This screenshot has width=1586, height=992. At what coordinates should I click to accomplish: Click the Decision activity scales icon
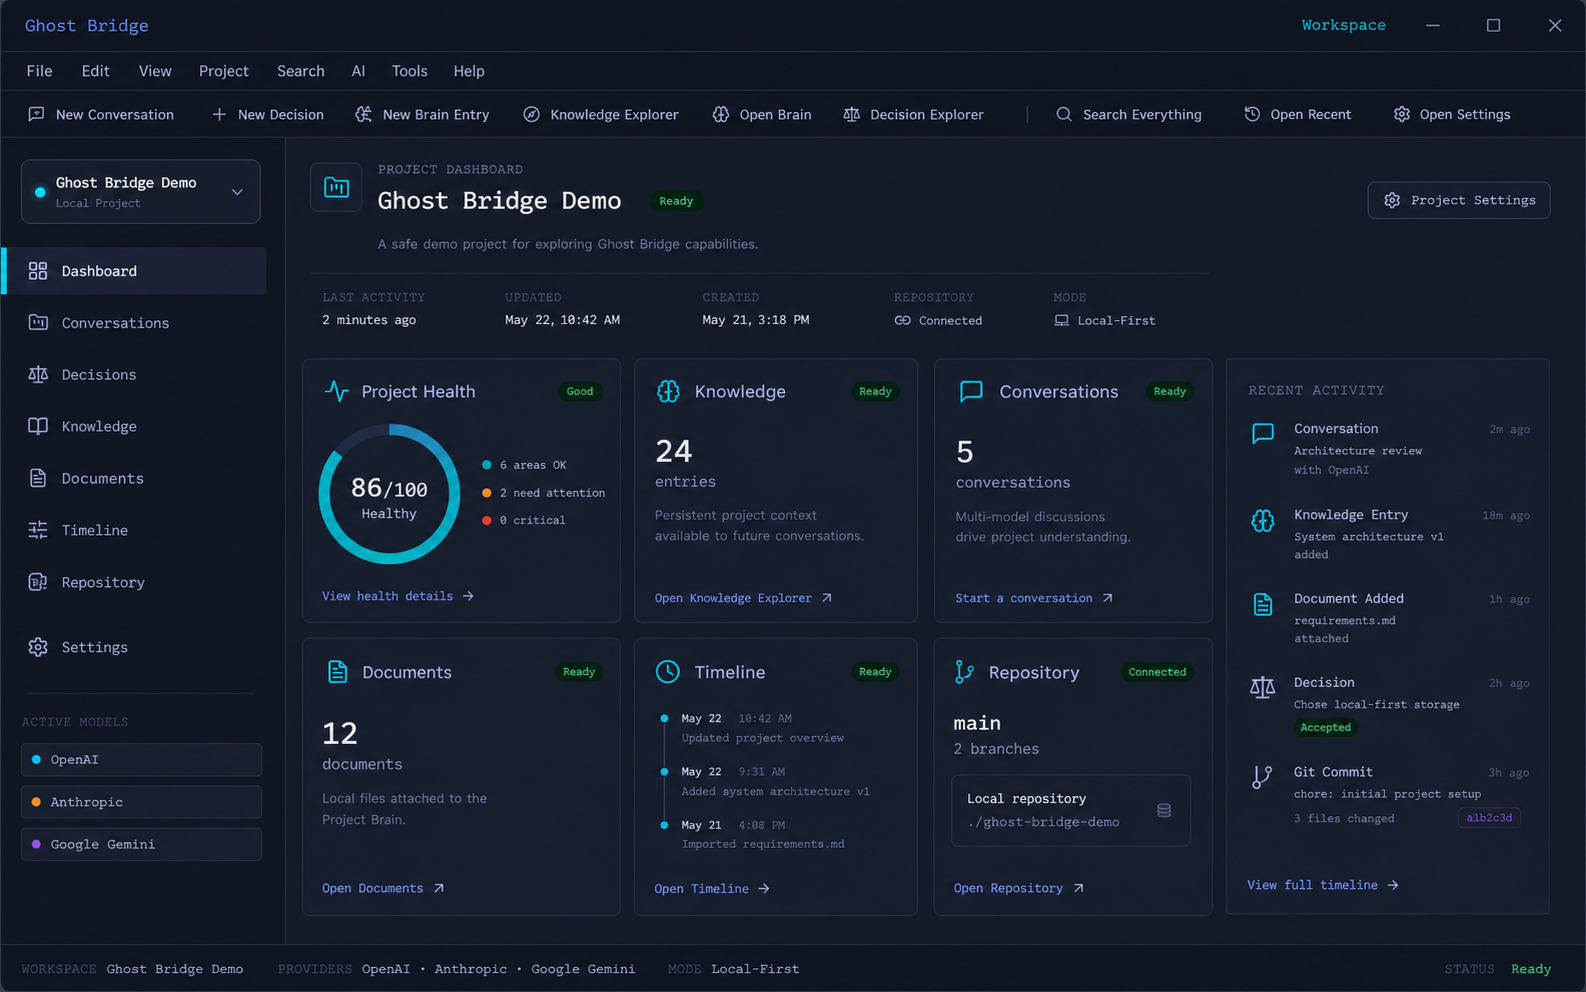point(1262,688)
